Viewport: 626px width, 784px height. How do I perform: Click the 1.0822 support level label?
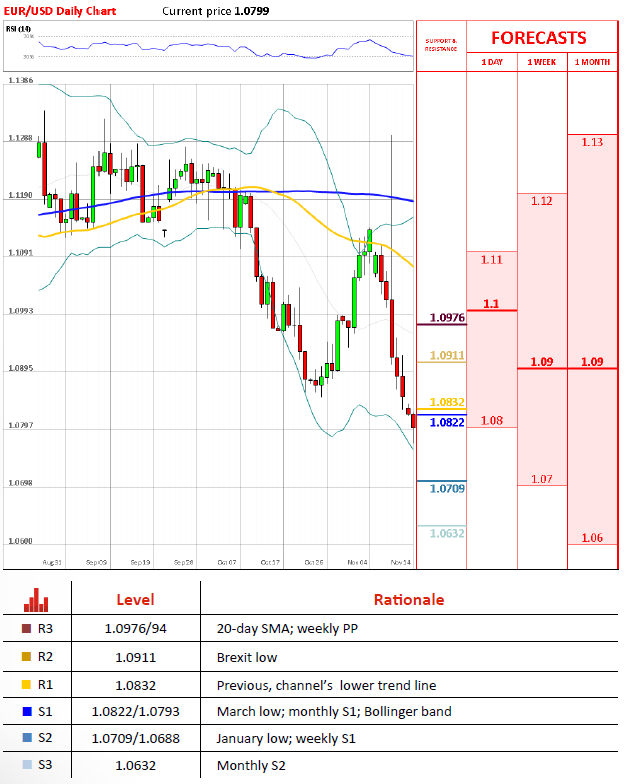(x=448, y=422)
